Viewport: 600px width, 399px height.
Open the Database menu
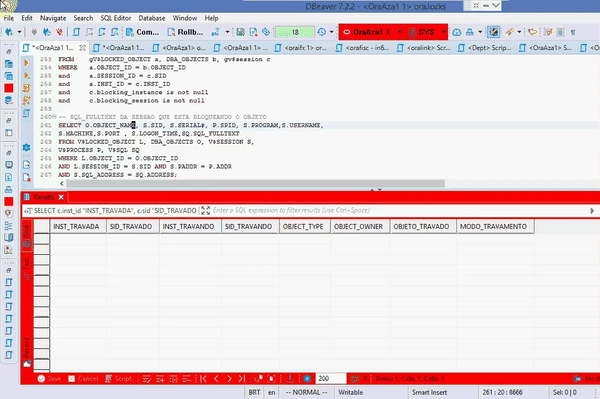pos(152,18)
